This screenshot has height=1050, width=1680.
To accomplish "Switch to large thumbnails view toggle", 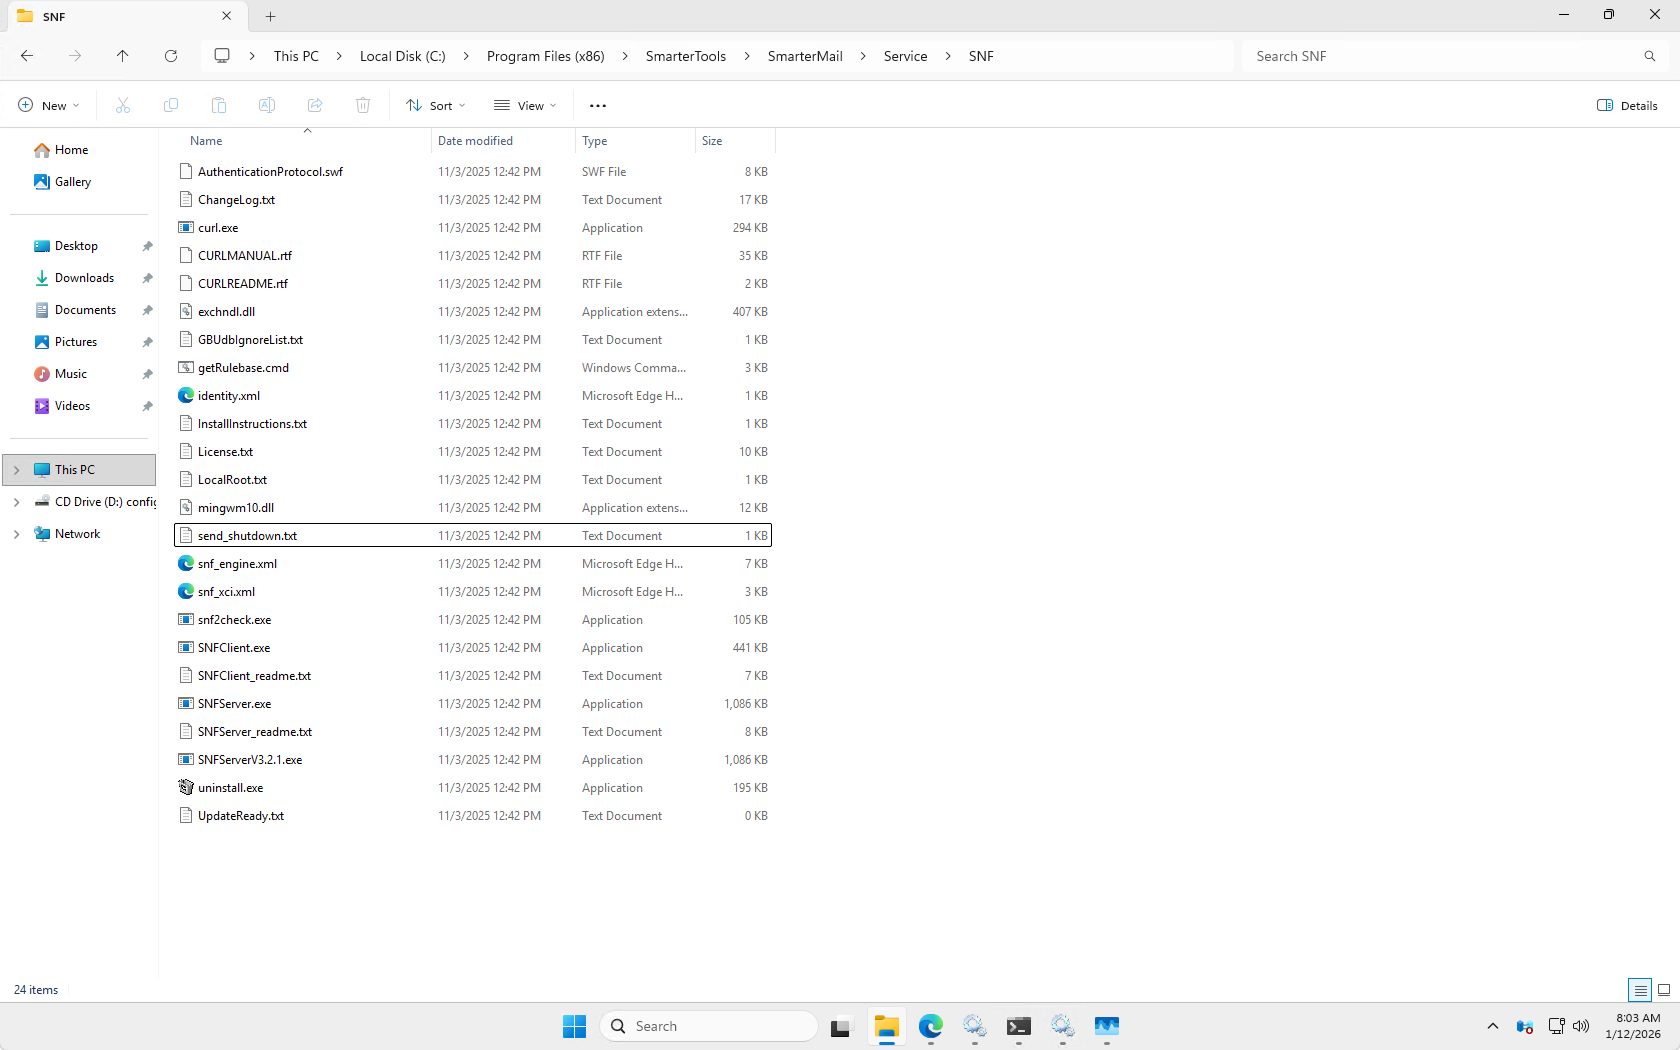I will coord(1664,990).
